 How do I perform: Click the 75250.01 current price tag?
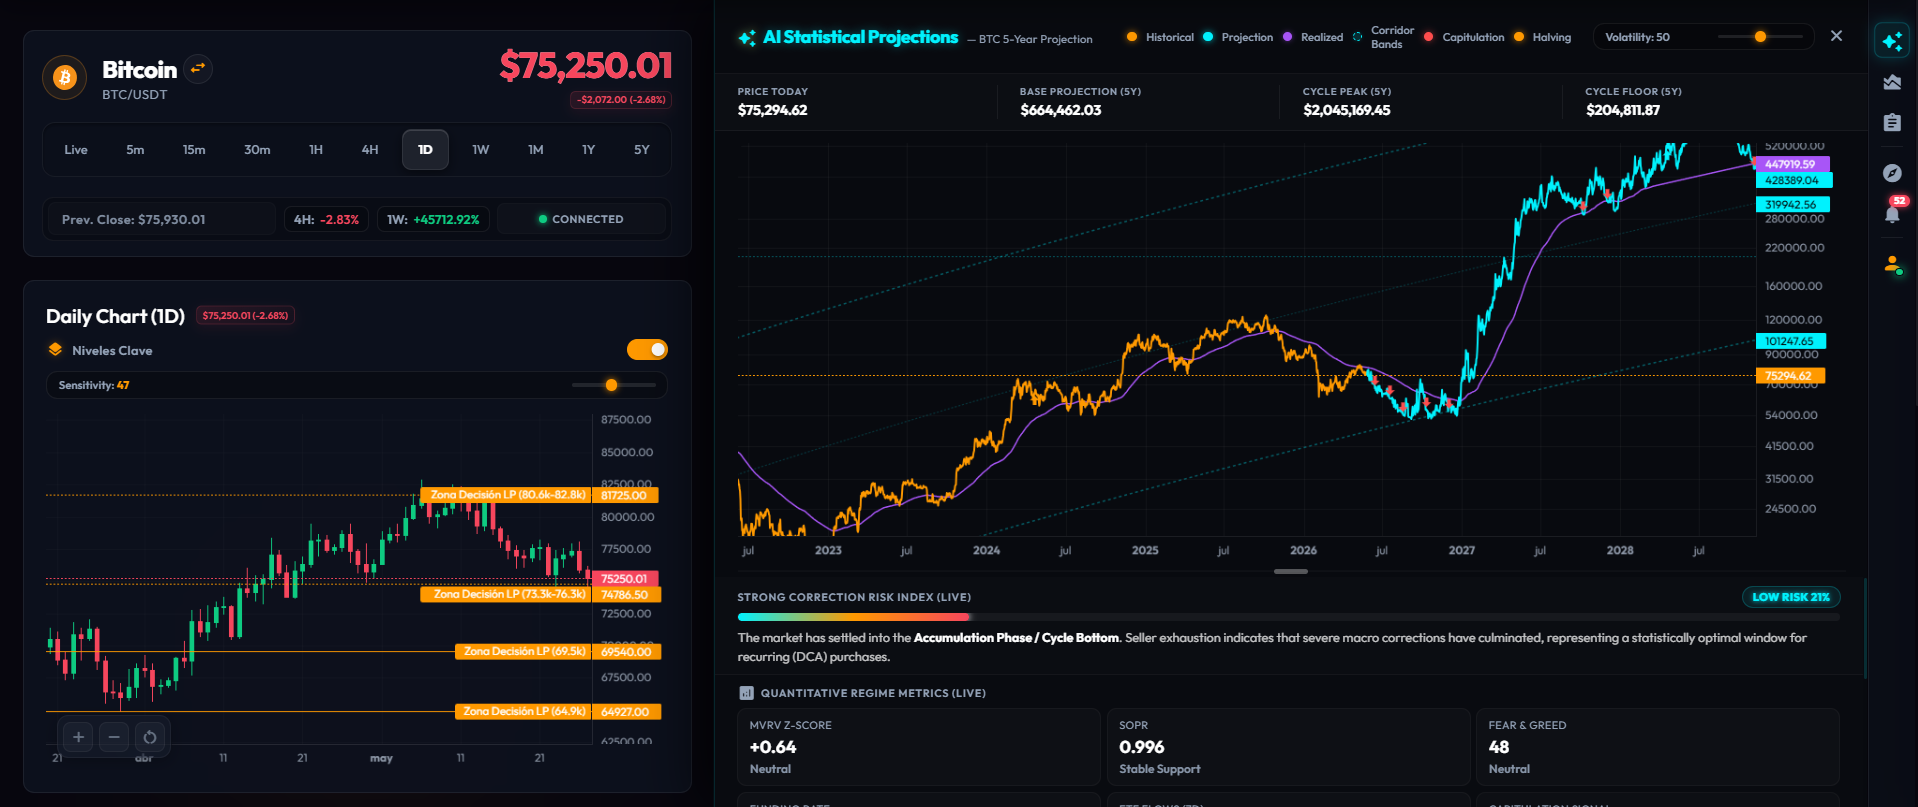[625, 578]
